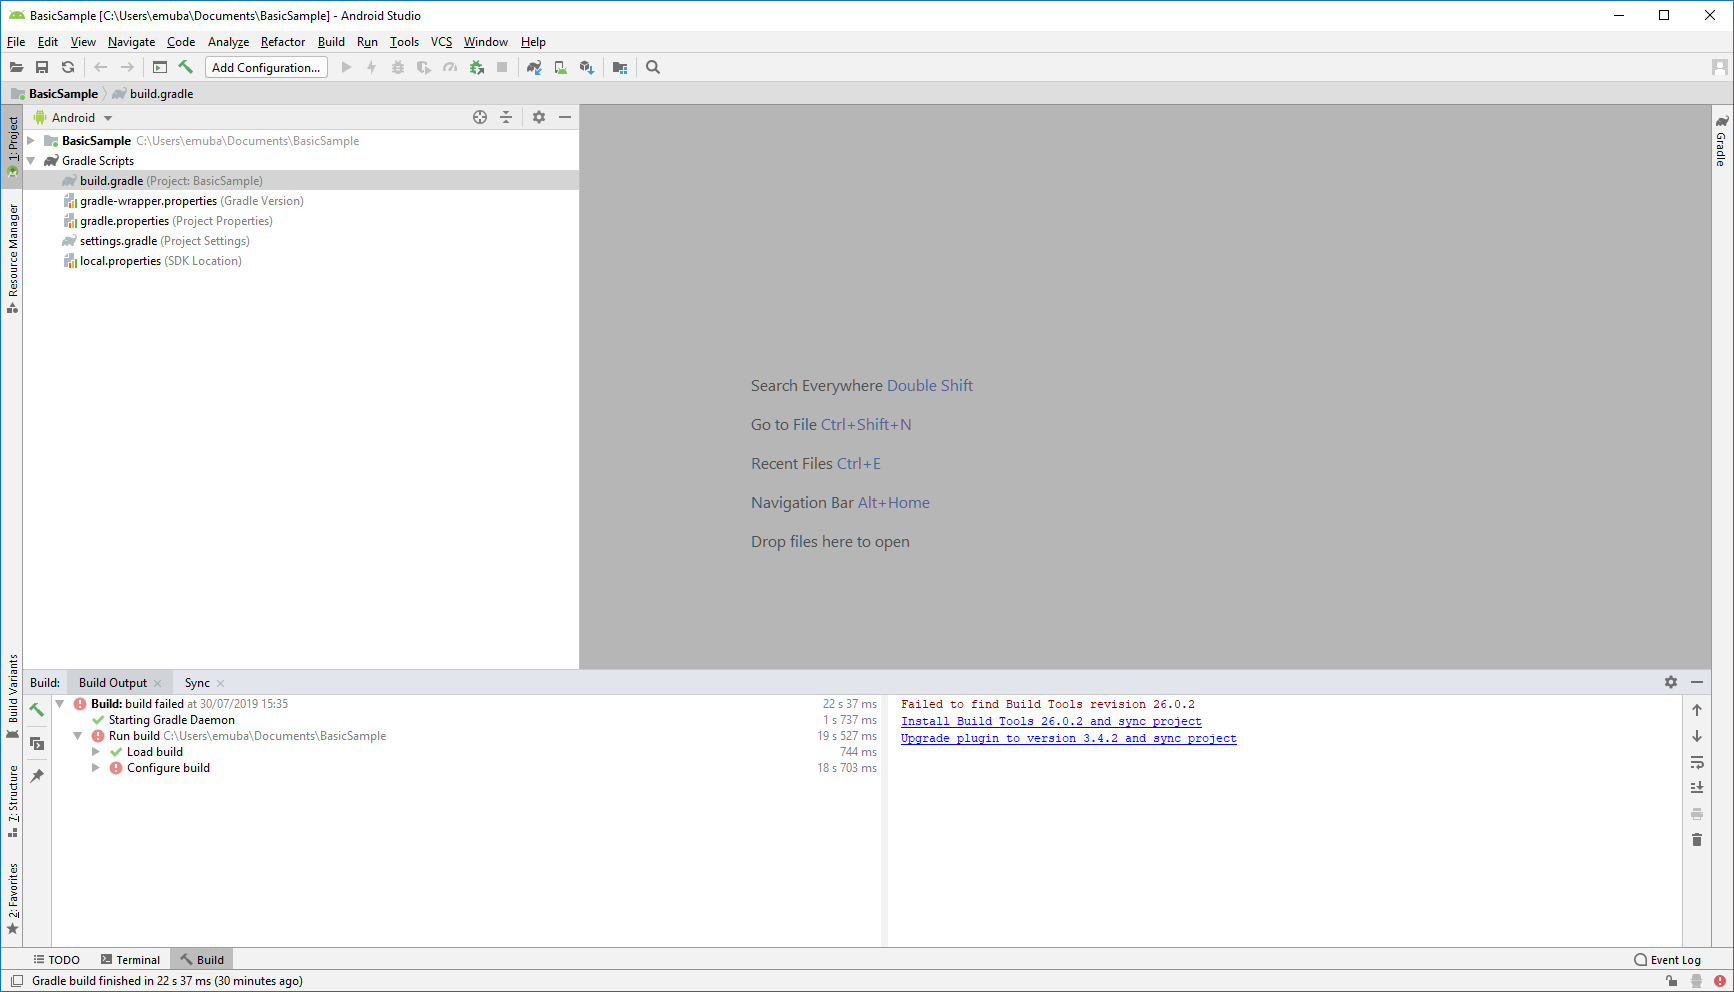Click Upgrade plugin to version 3.4.2 link

pos(1068,738)
